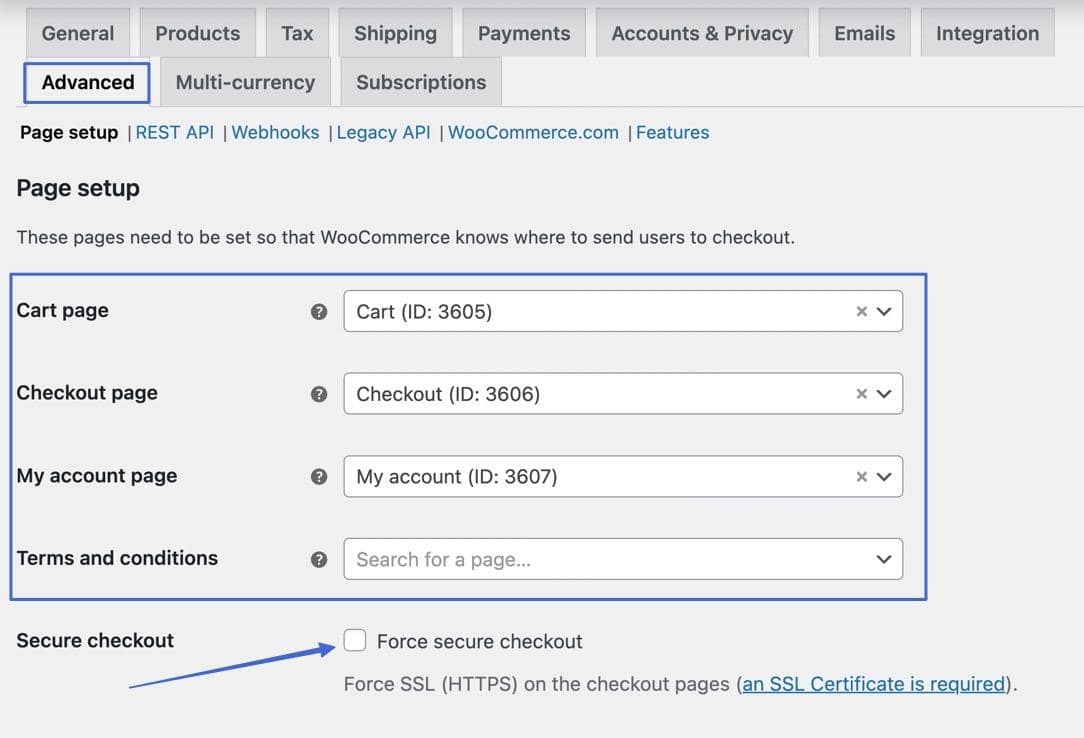
Task: Open the Terms and conditions help tooltip
Action: 318,559
